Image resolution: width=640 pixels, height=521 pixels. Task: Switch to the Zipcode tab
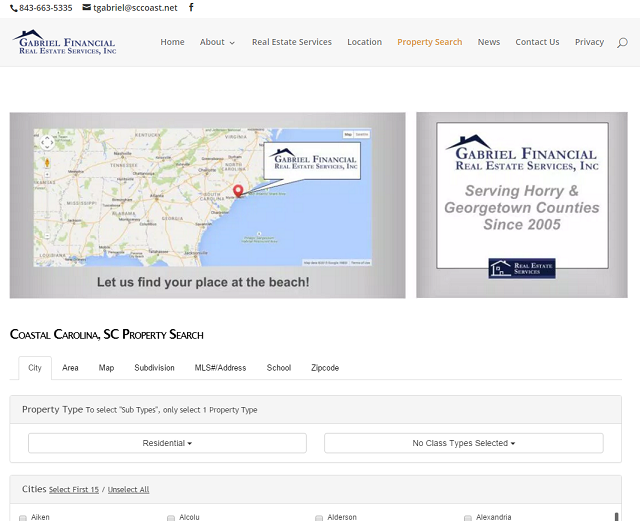(325, 368)
